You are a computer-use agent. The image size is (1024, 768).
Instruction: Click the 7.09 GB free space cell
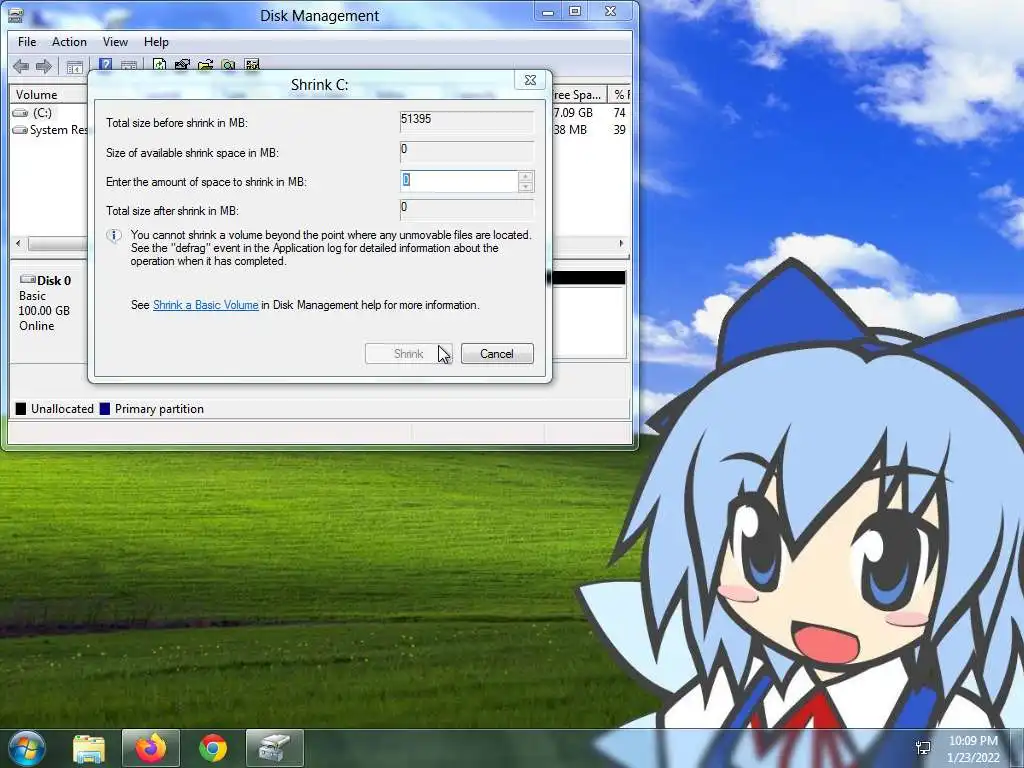(x=573, y=113)
